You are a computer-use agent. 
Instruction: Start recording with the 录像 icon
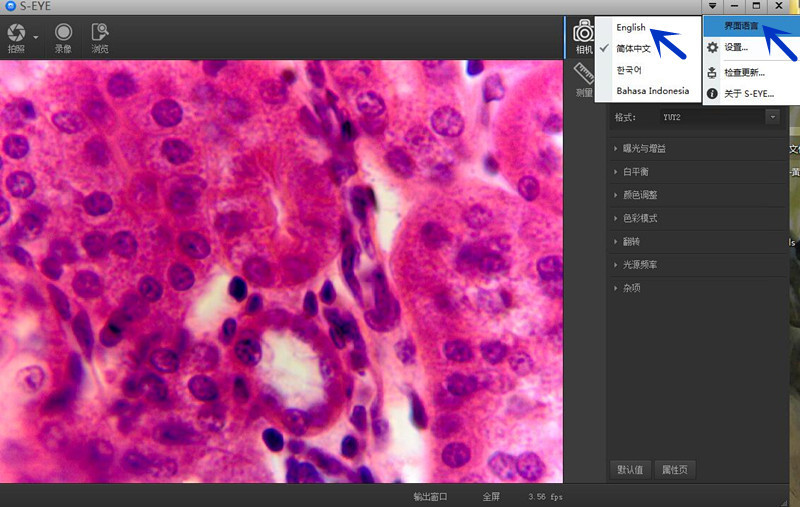click(x=63, y=34)
